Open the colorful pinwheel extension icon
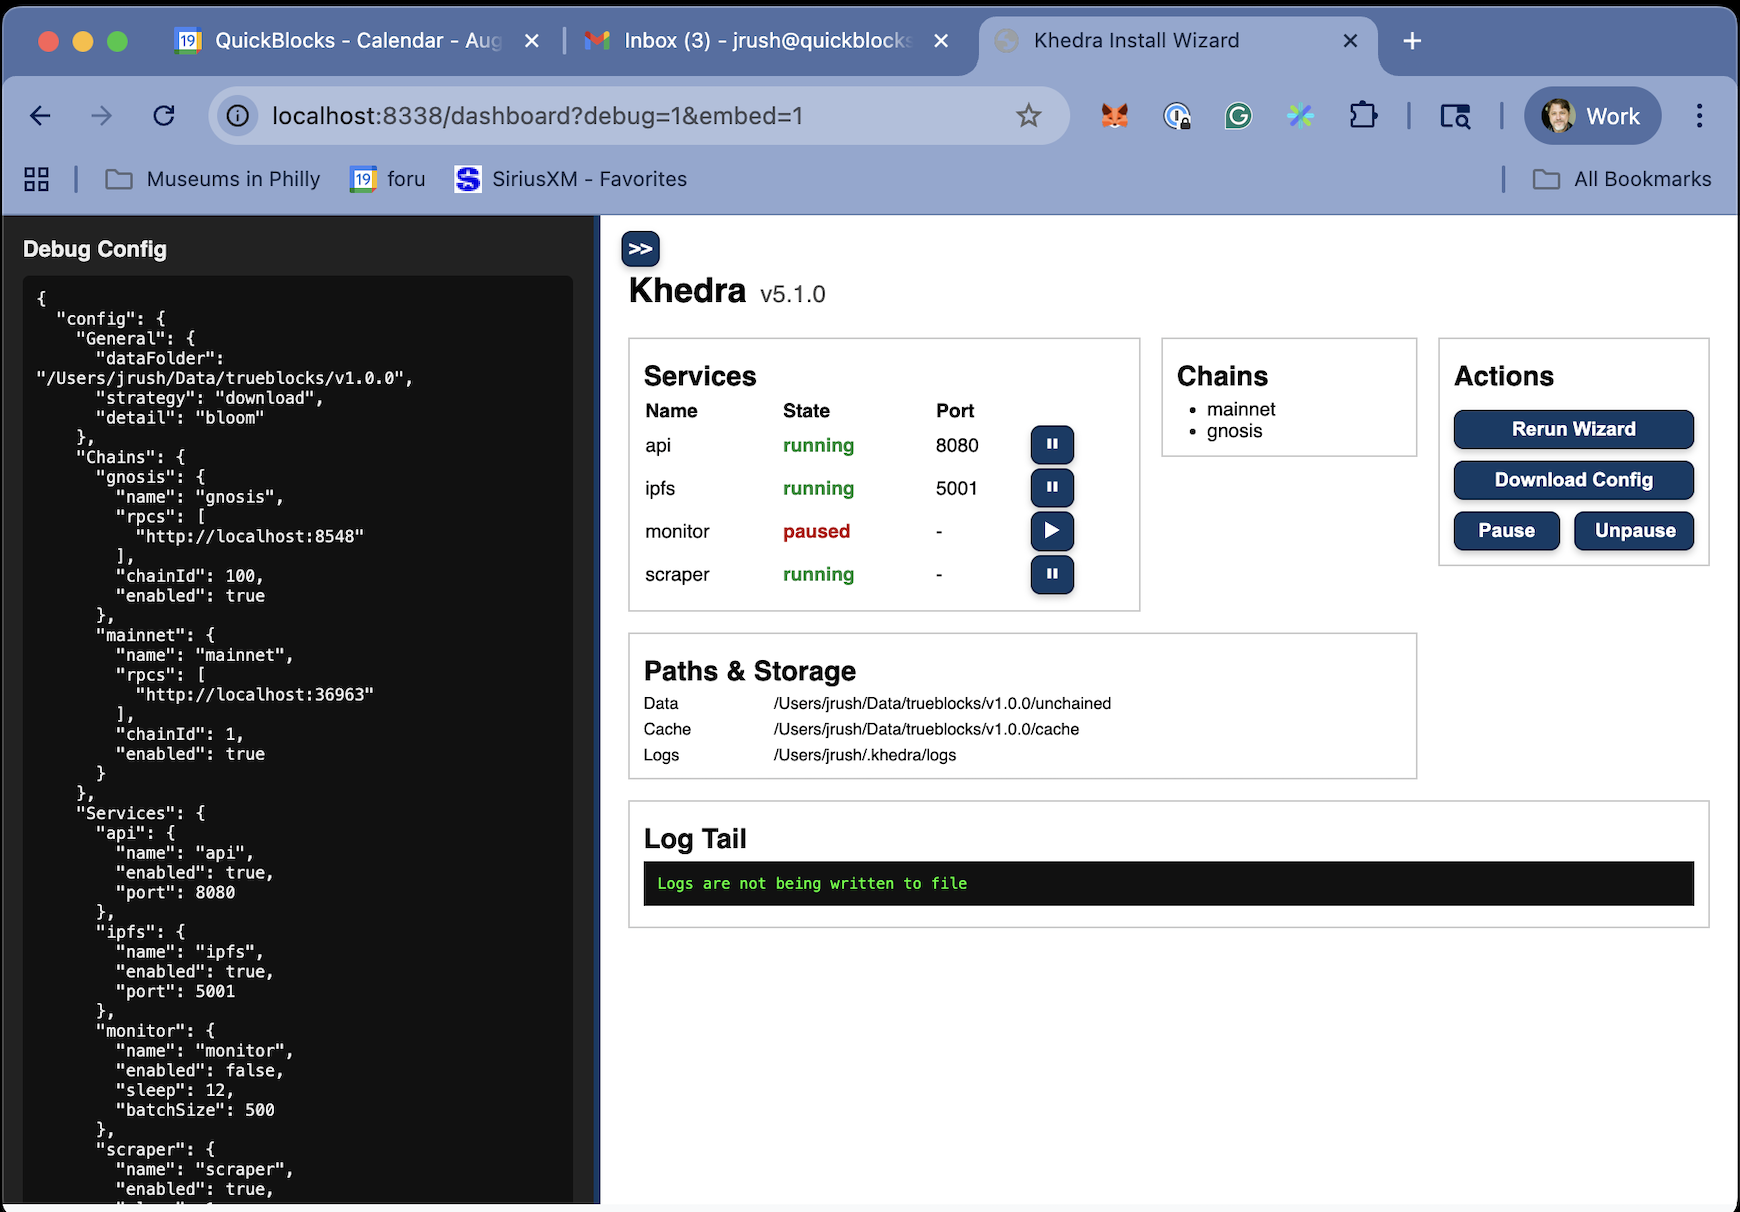Image resolution: width=1740 pixels, height=1212 pixels. pos(1300,116)
